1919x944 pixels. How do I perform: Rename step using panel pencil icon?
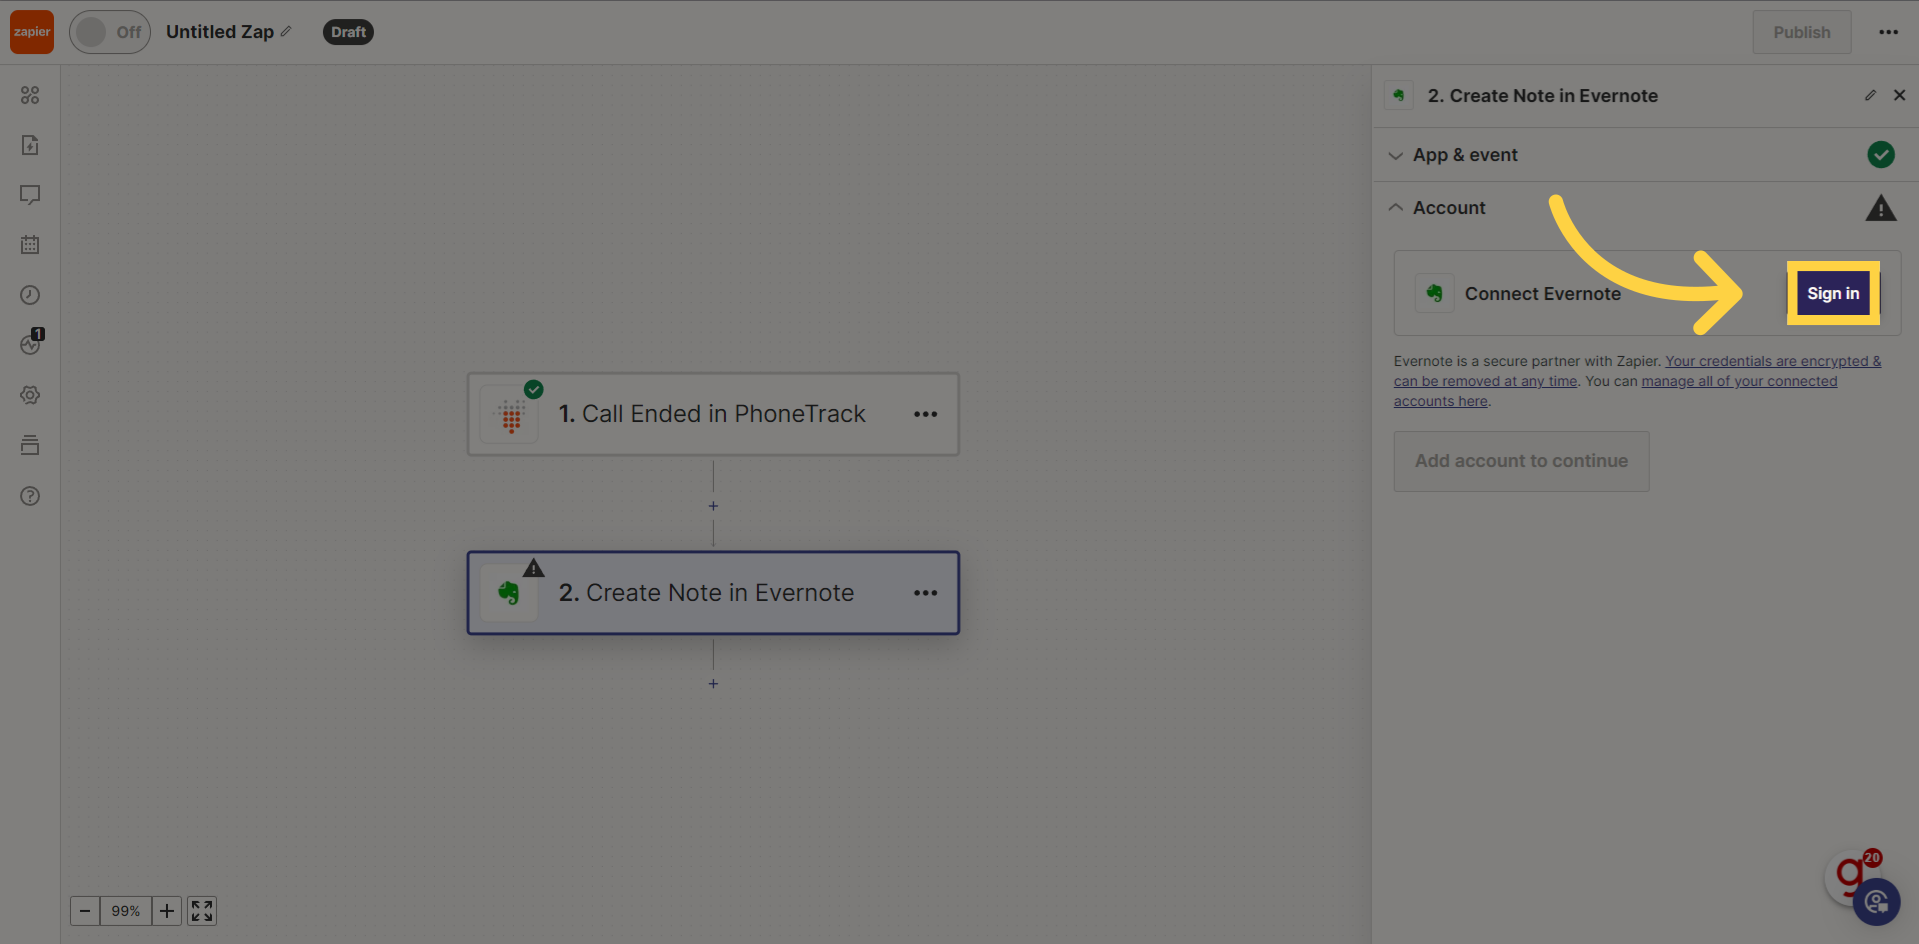point(1870,95)
